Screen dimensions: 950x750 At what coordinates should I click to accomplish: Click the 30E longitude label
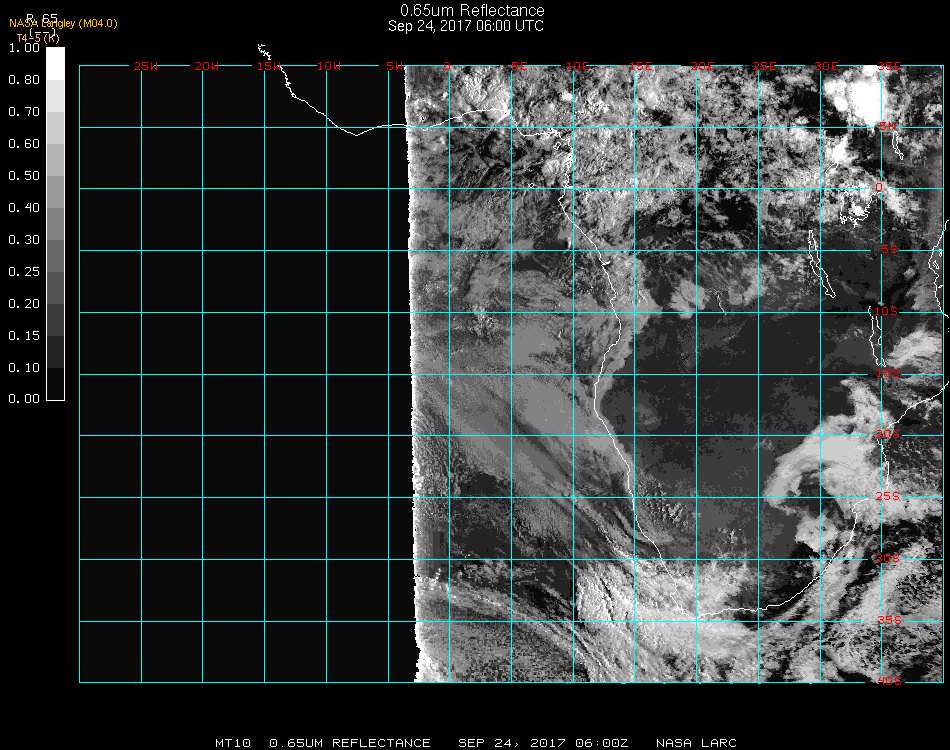click(826, 66)
